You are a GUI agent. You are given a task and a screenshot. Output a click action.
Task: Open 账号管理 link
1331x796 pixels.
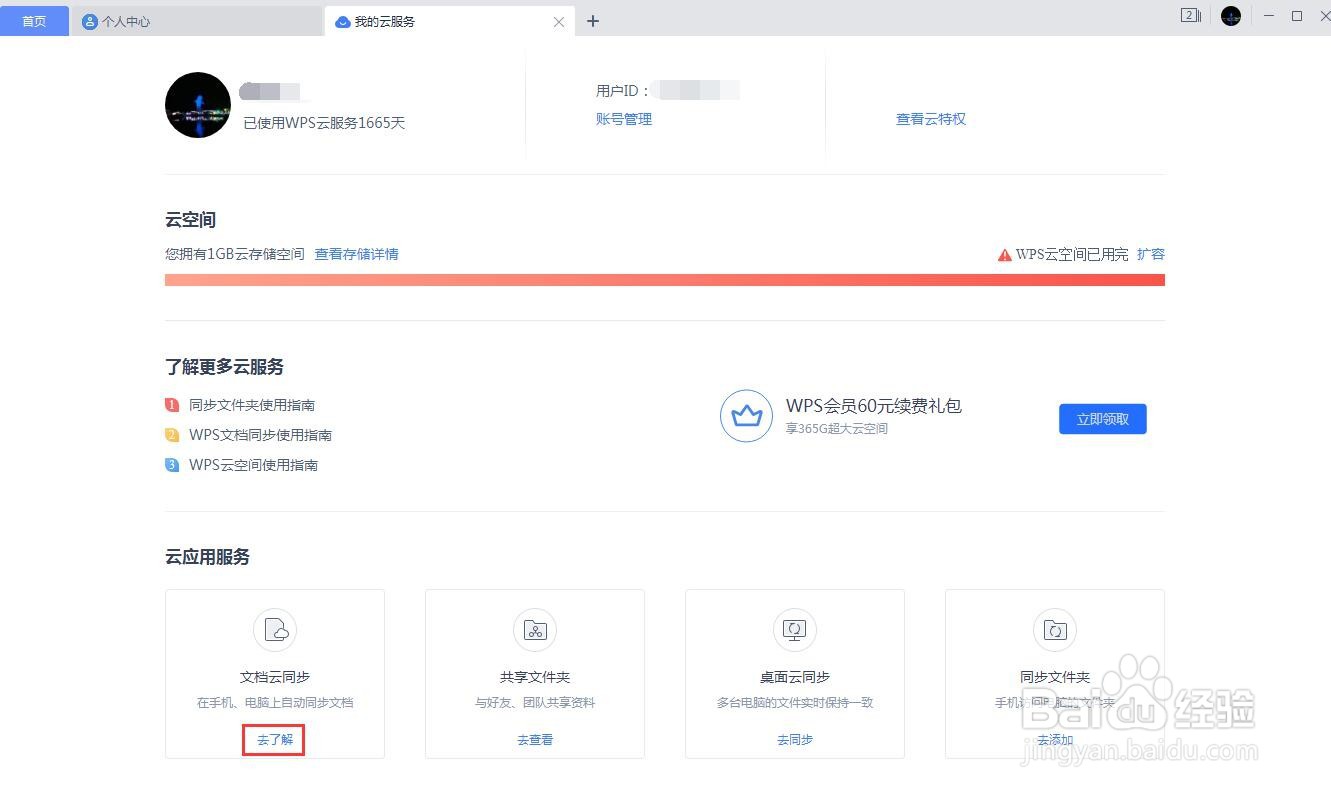coord(624,119)
